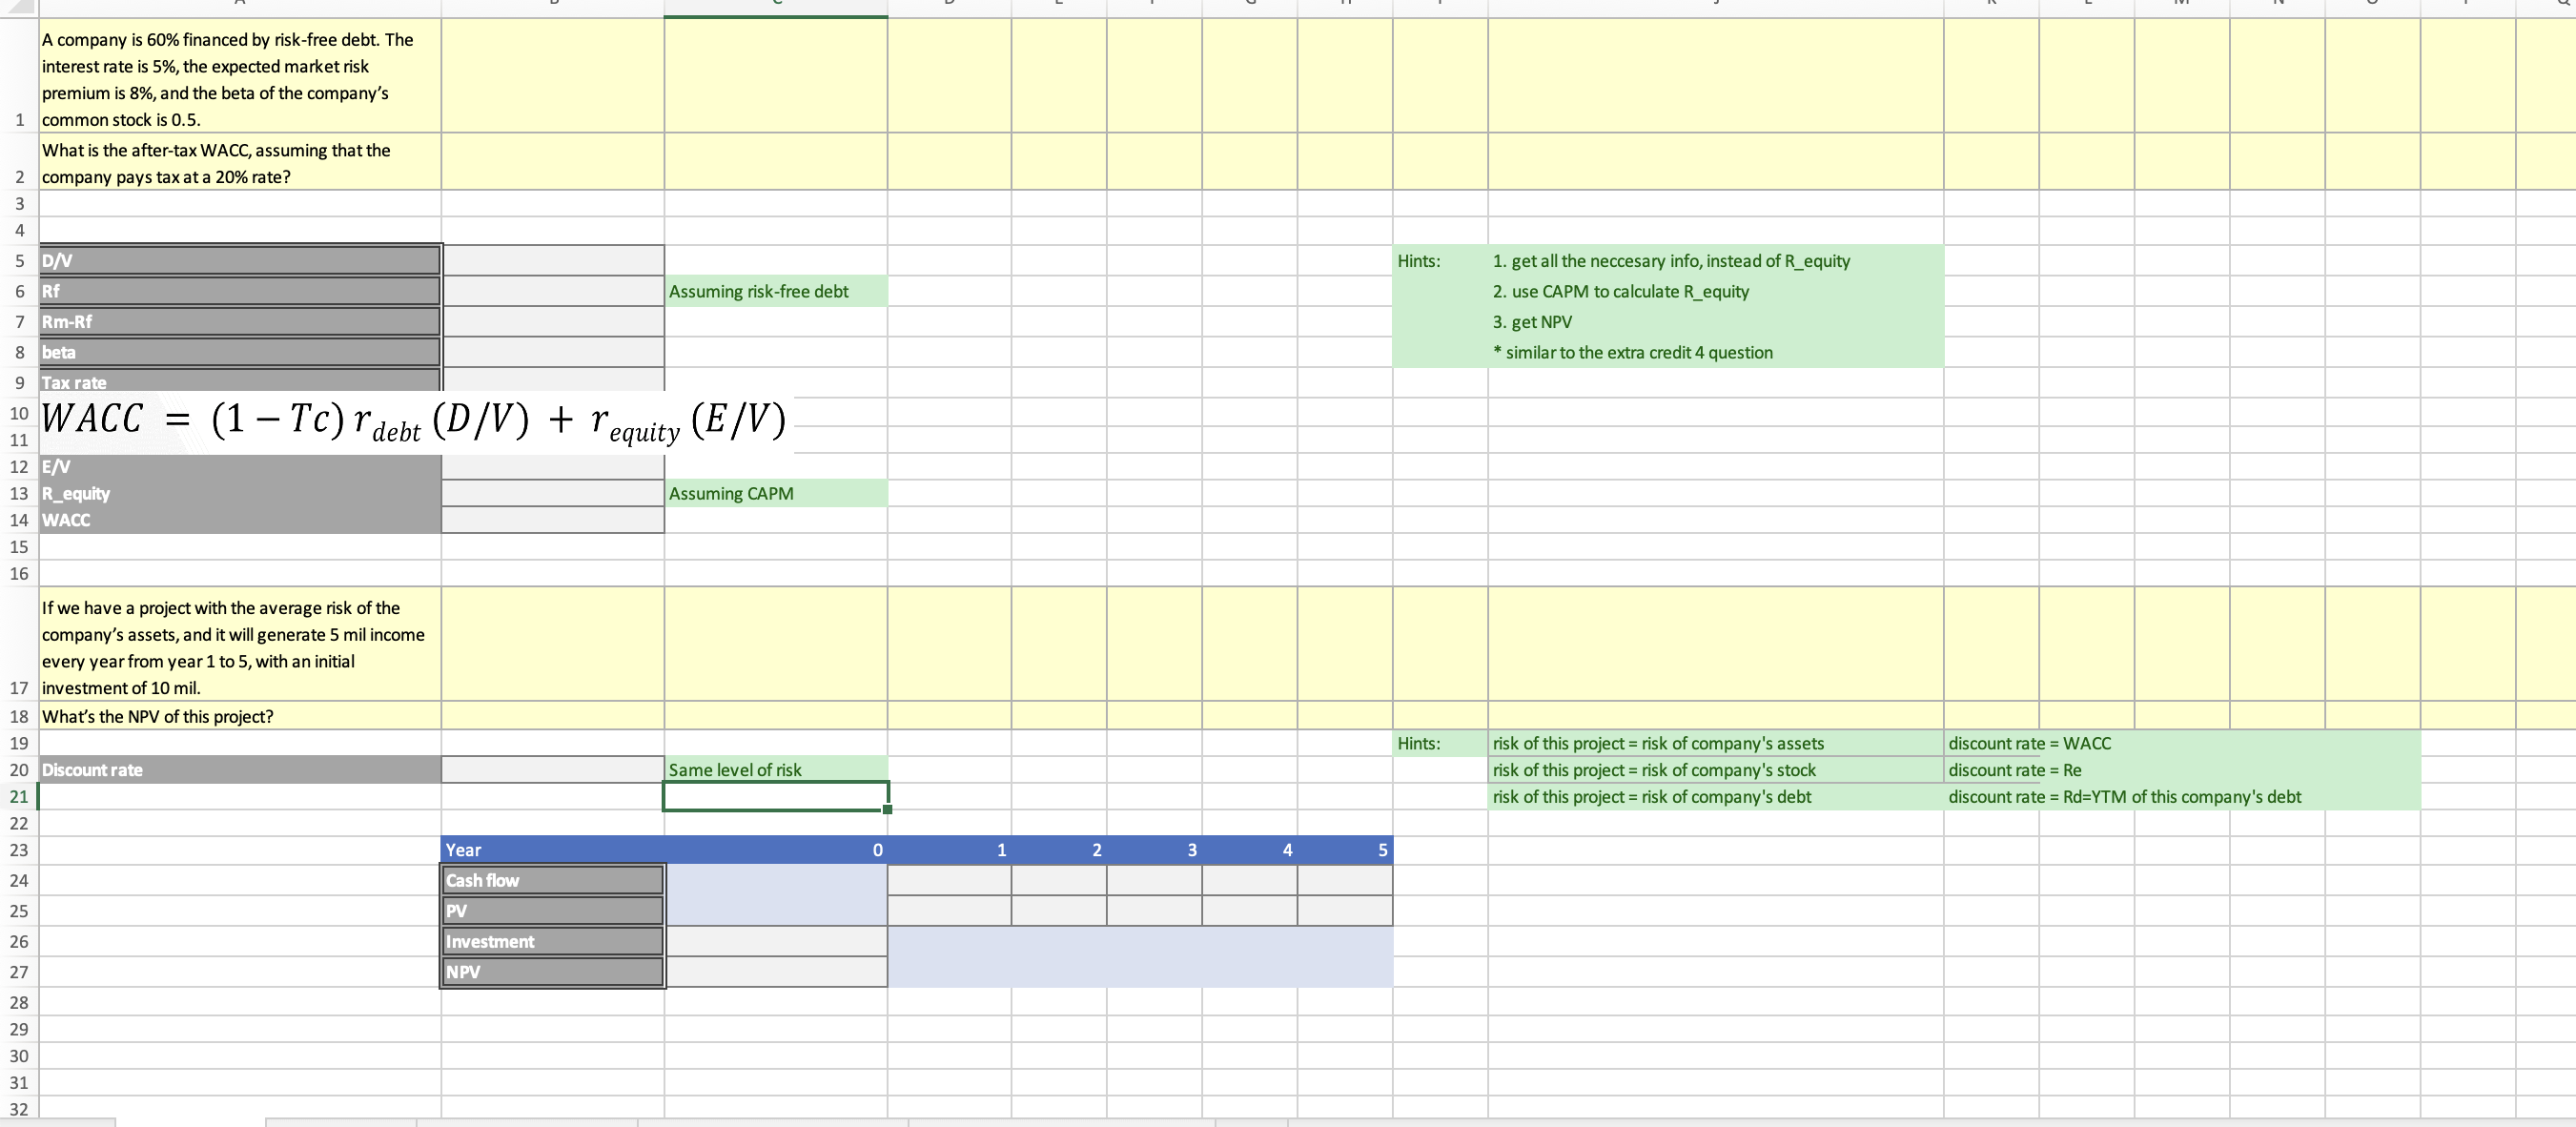2576x1127 pixels.
Task: Click the Rf value cell
Action: click(552, 291)
